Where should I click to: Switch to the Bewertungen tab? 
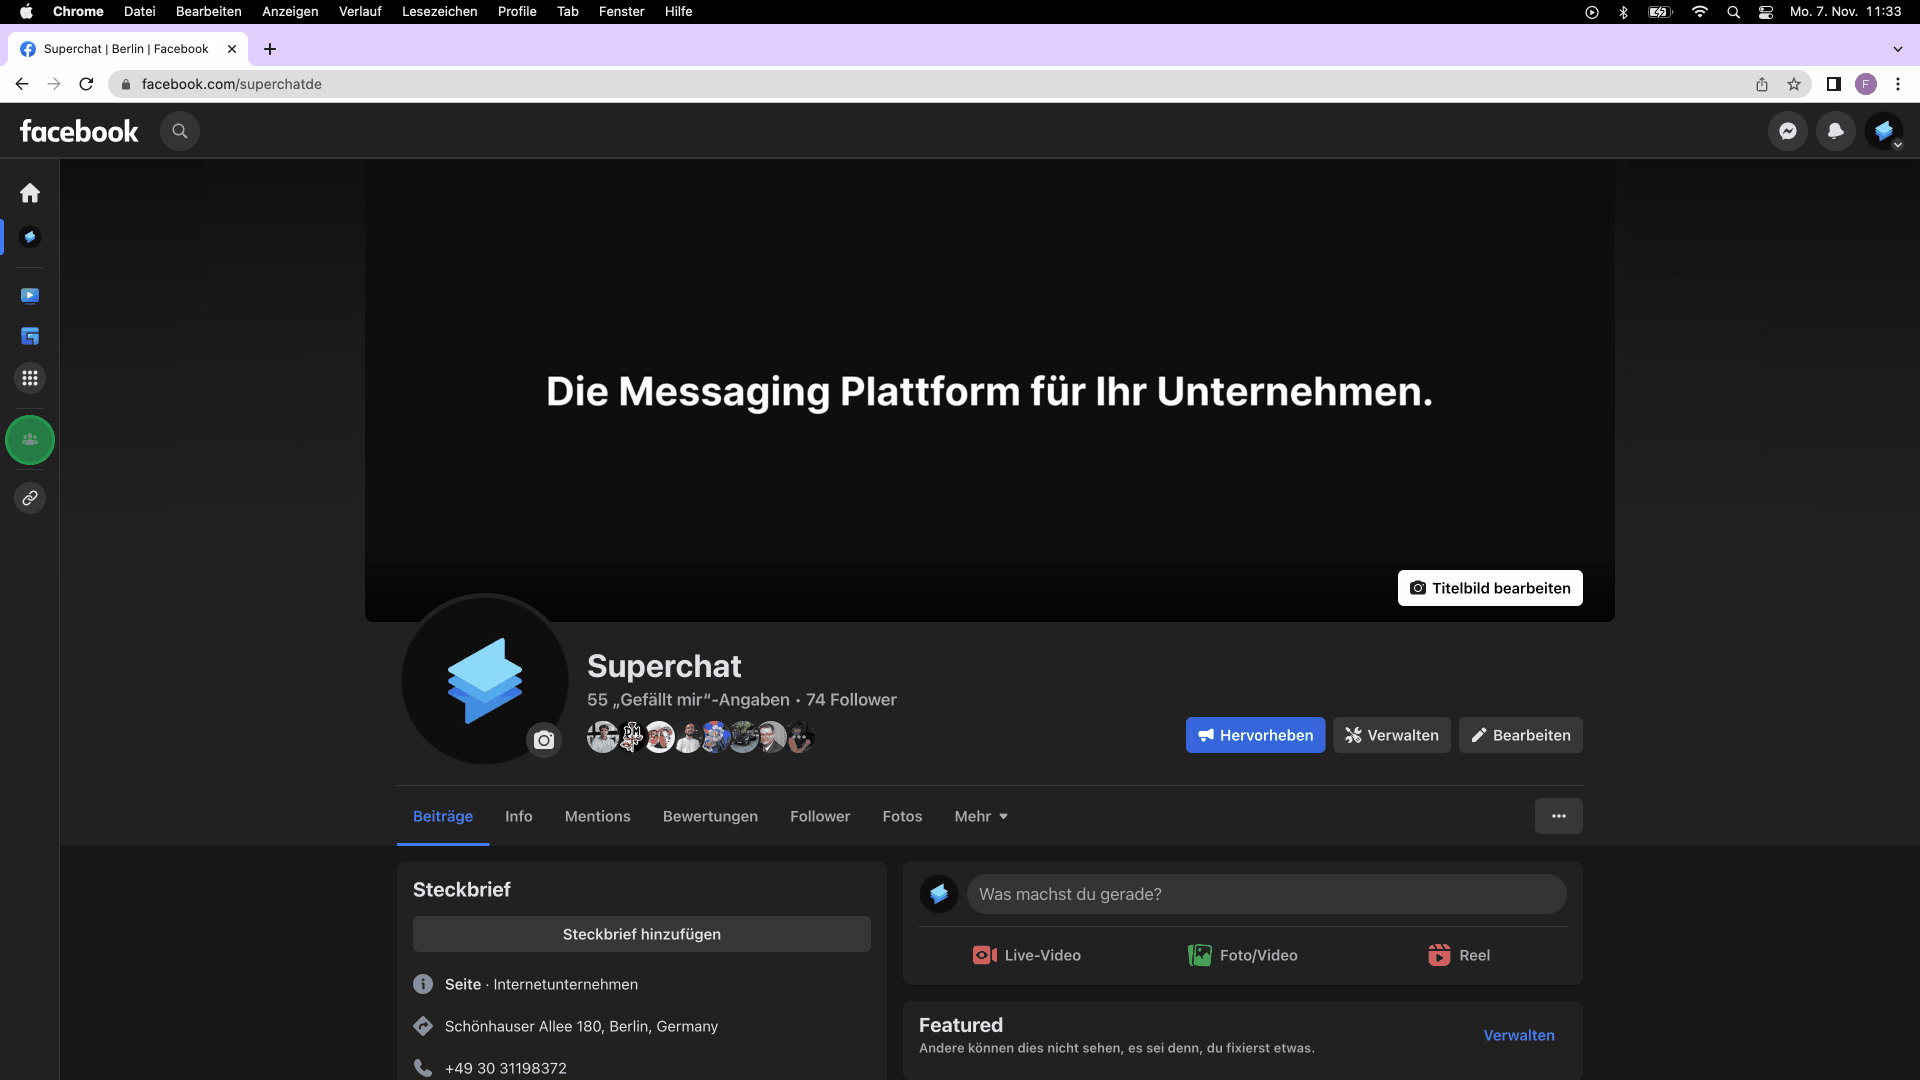710,816
